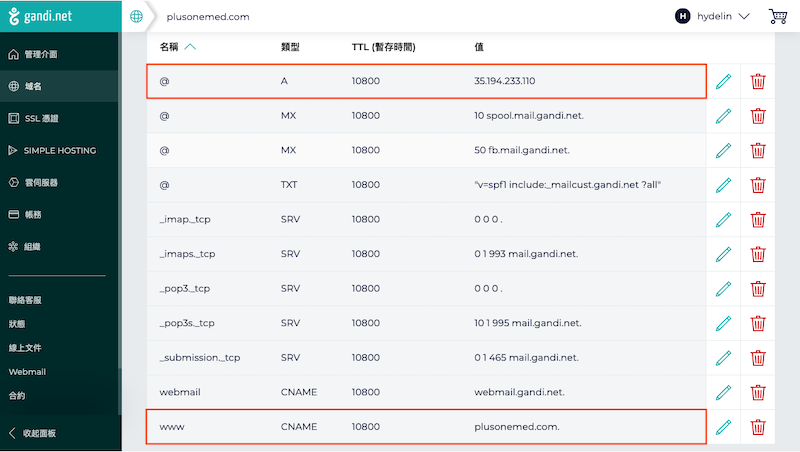Go to SIMPLE HOSTING section
Image resolution: width=800 pixels, height=452 pixels.
coord(52,150)
